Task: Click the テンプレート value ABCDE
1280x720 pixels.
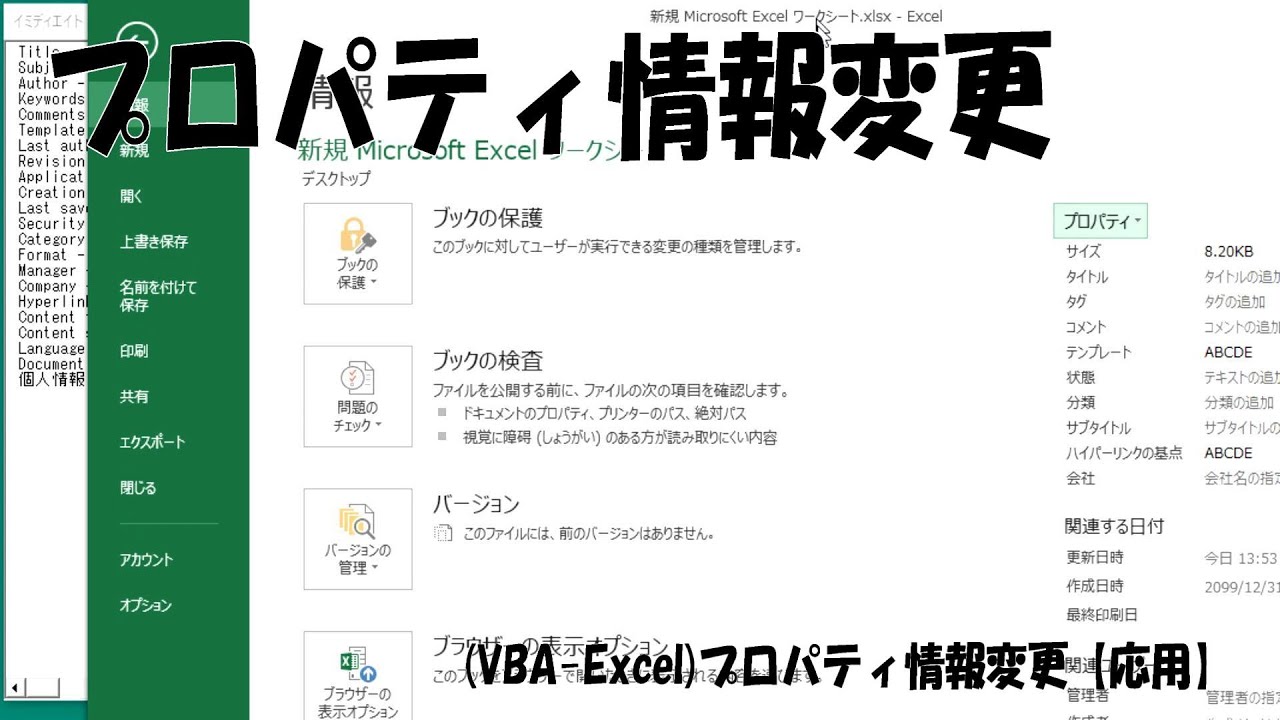Action: pyautogui.click(x=1228, y=352)
